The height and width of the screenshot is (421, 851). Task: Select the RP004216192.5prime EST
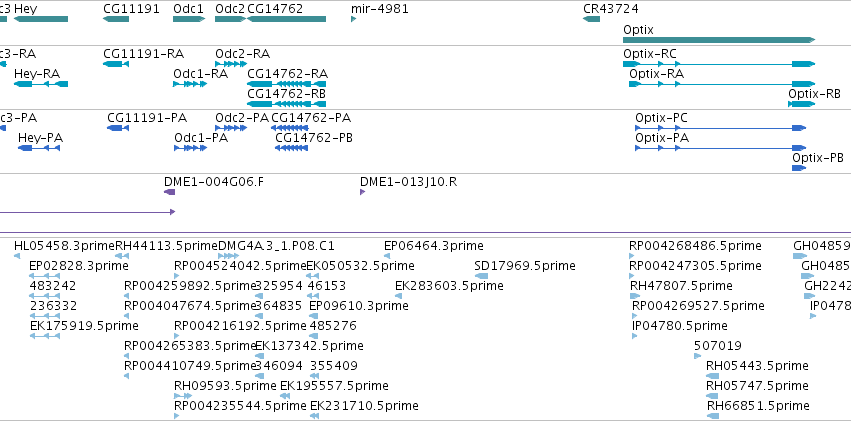click(x=176, y=336)
